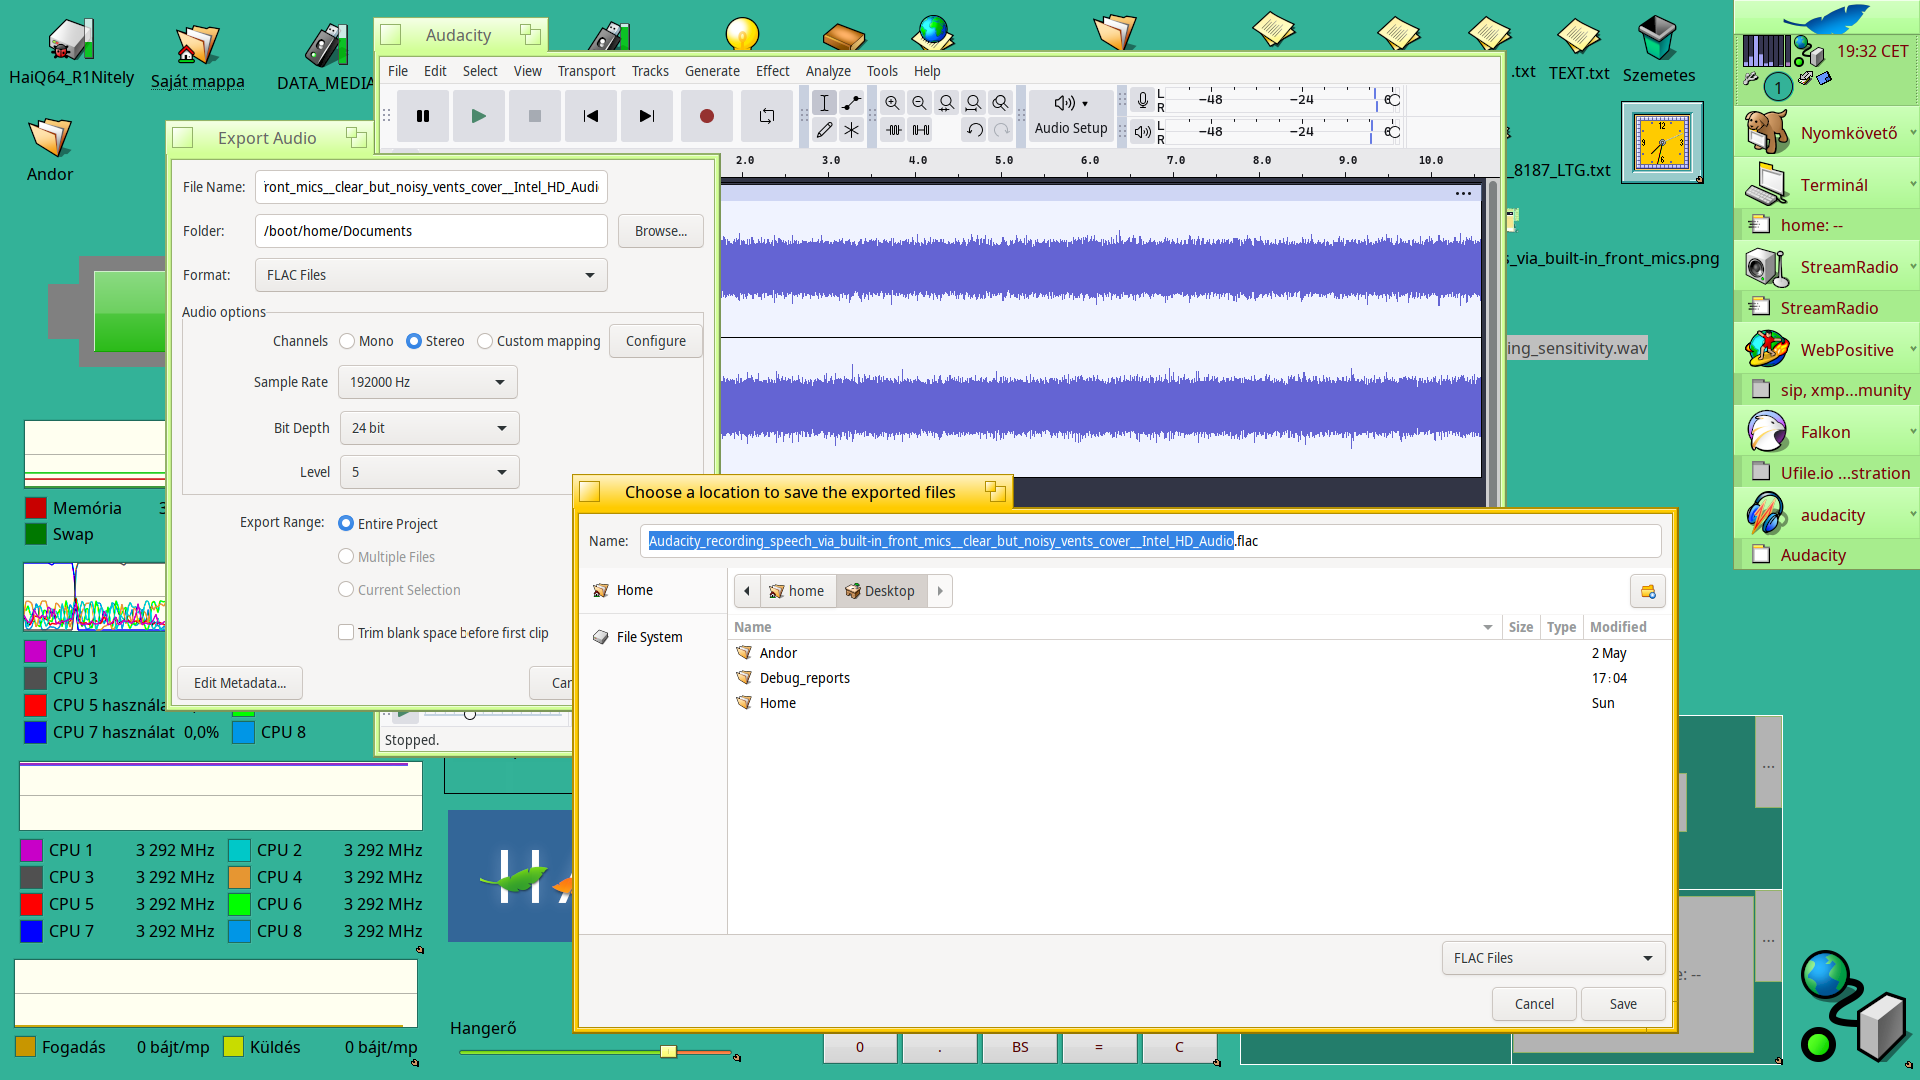This screenshot has width=1920, height=1080.
Task: Open the Sample Rate 192000 Hz dropdown
Action: (427, 382)
